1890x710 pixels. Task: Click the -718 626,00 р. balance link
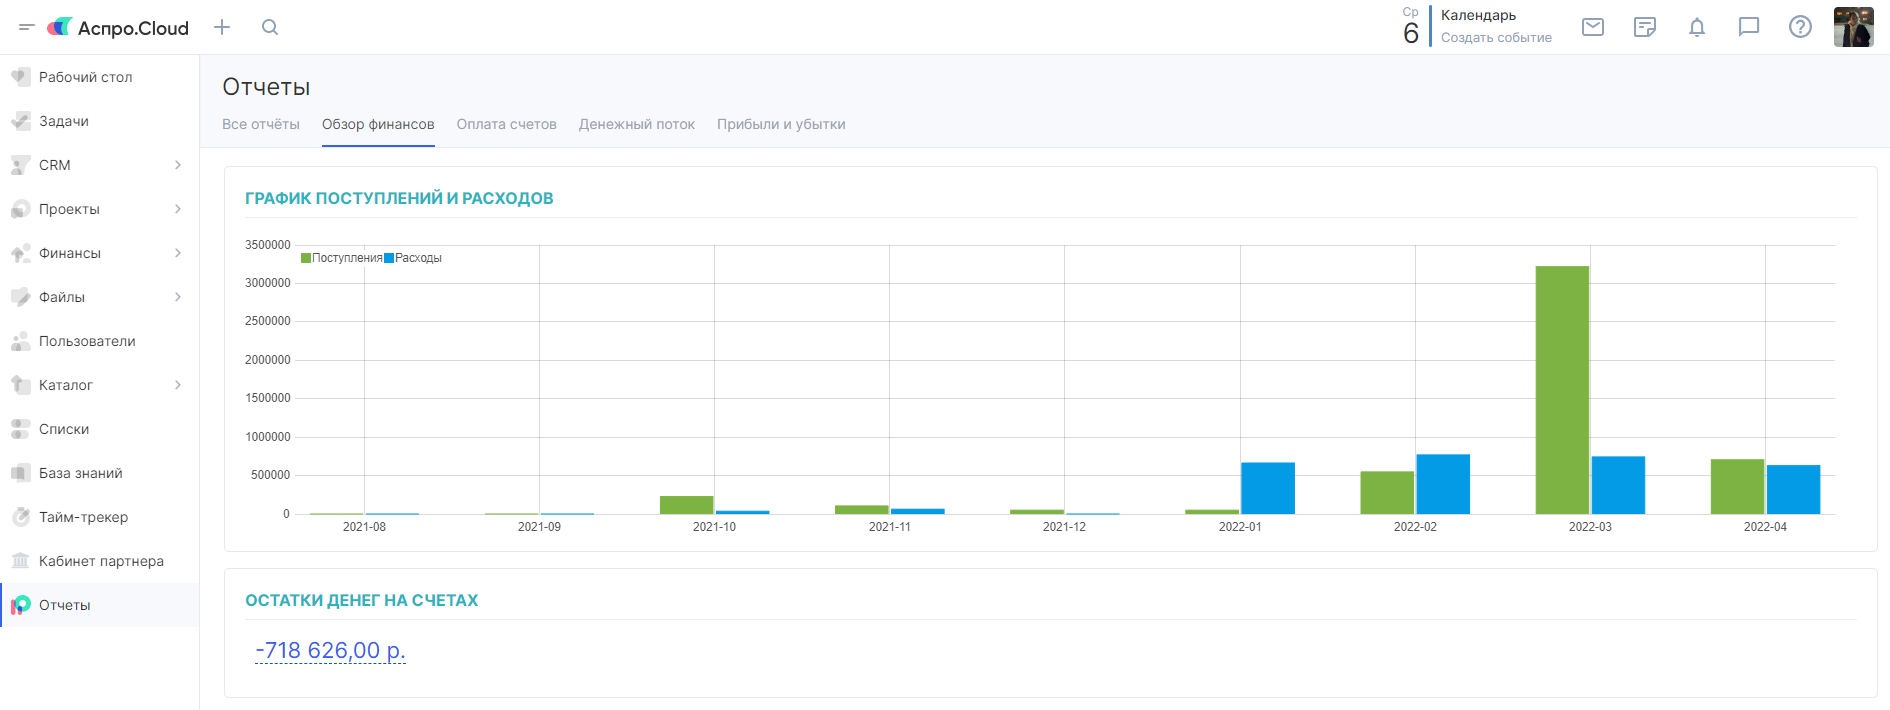pos(330,650)
